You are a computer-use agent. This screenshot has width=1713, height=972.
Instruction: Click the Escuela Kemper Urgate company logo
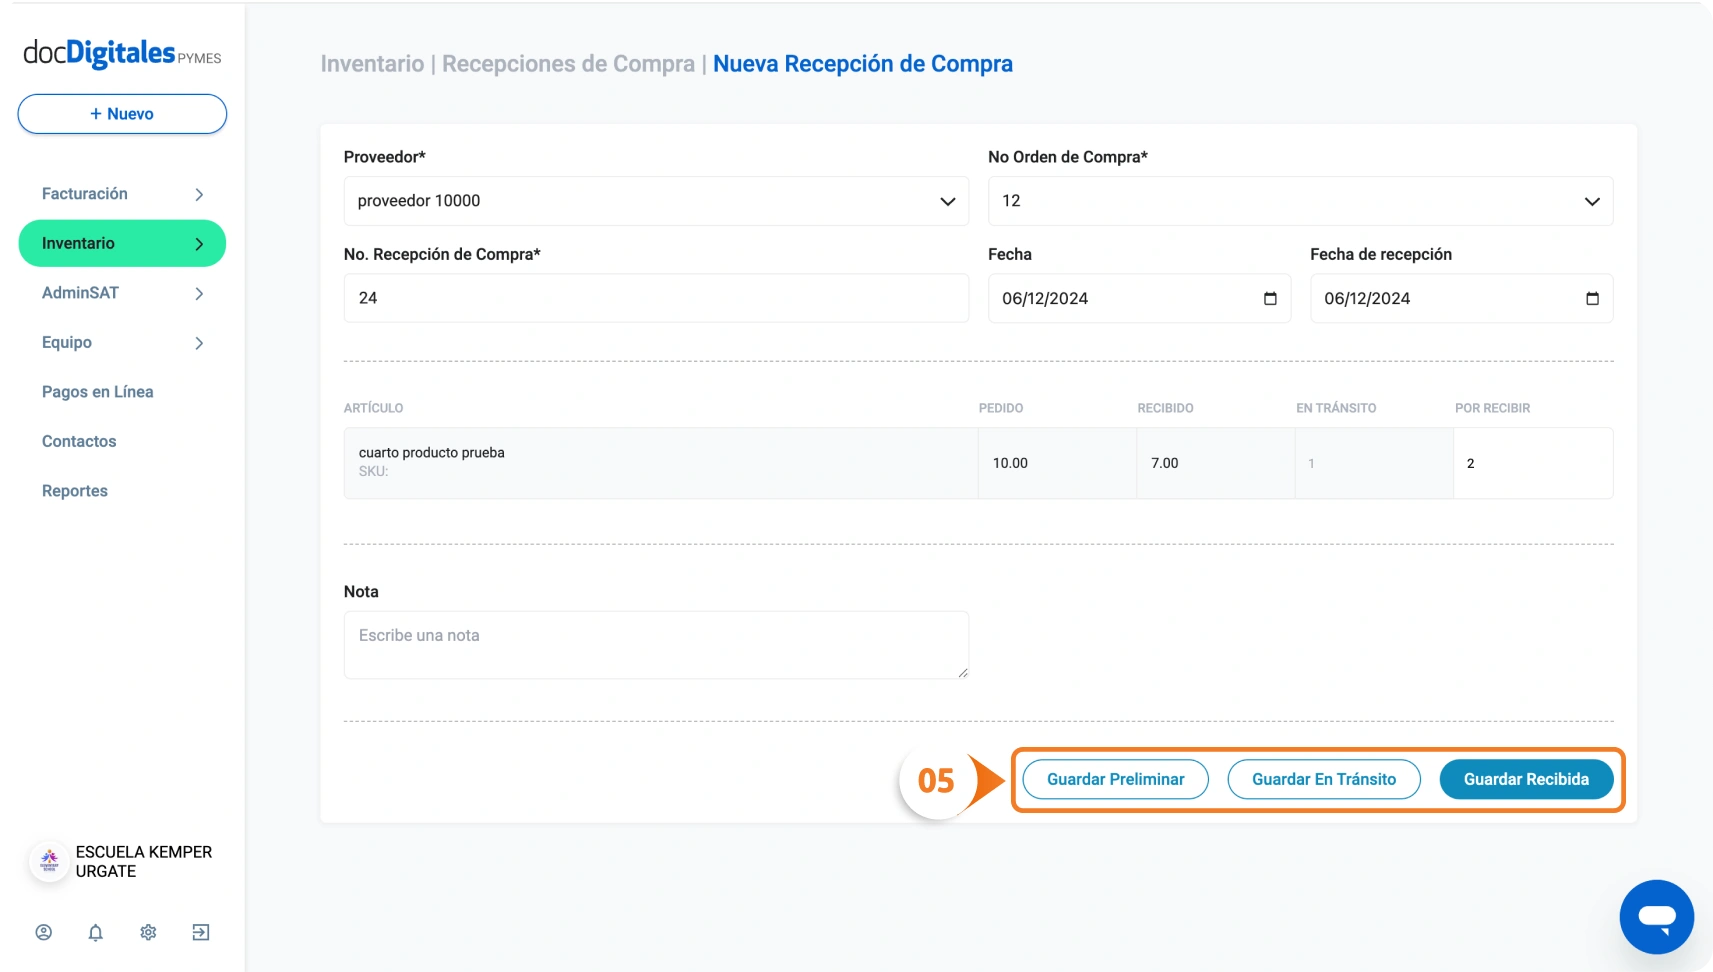[49, 861]
